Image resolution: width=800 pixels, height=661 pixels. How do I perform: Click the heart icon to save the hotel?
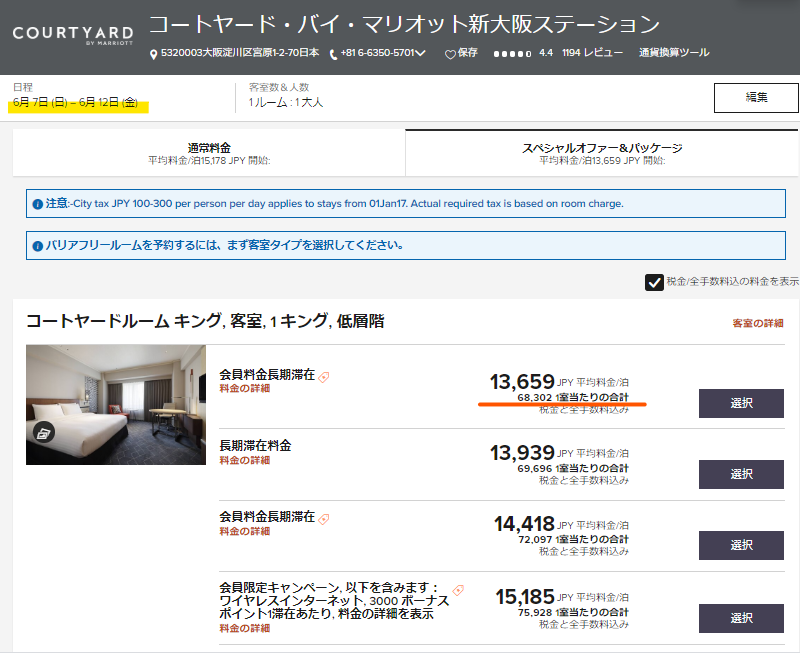pos(450,54)
